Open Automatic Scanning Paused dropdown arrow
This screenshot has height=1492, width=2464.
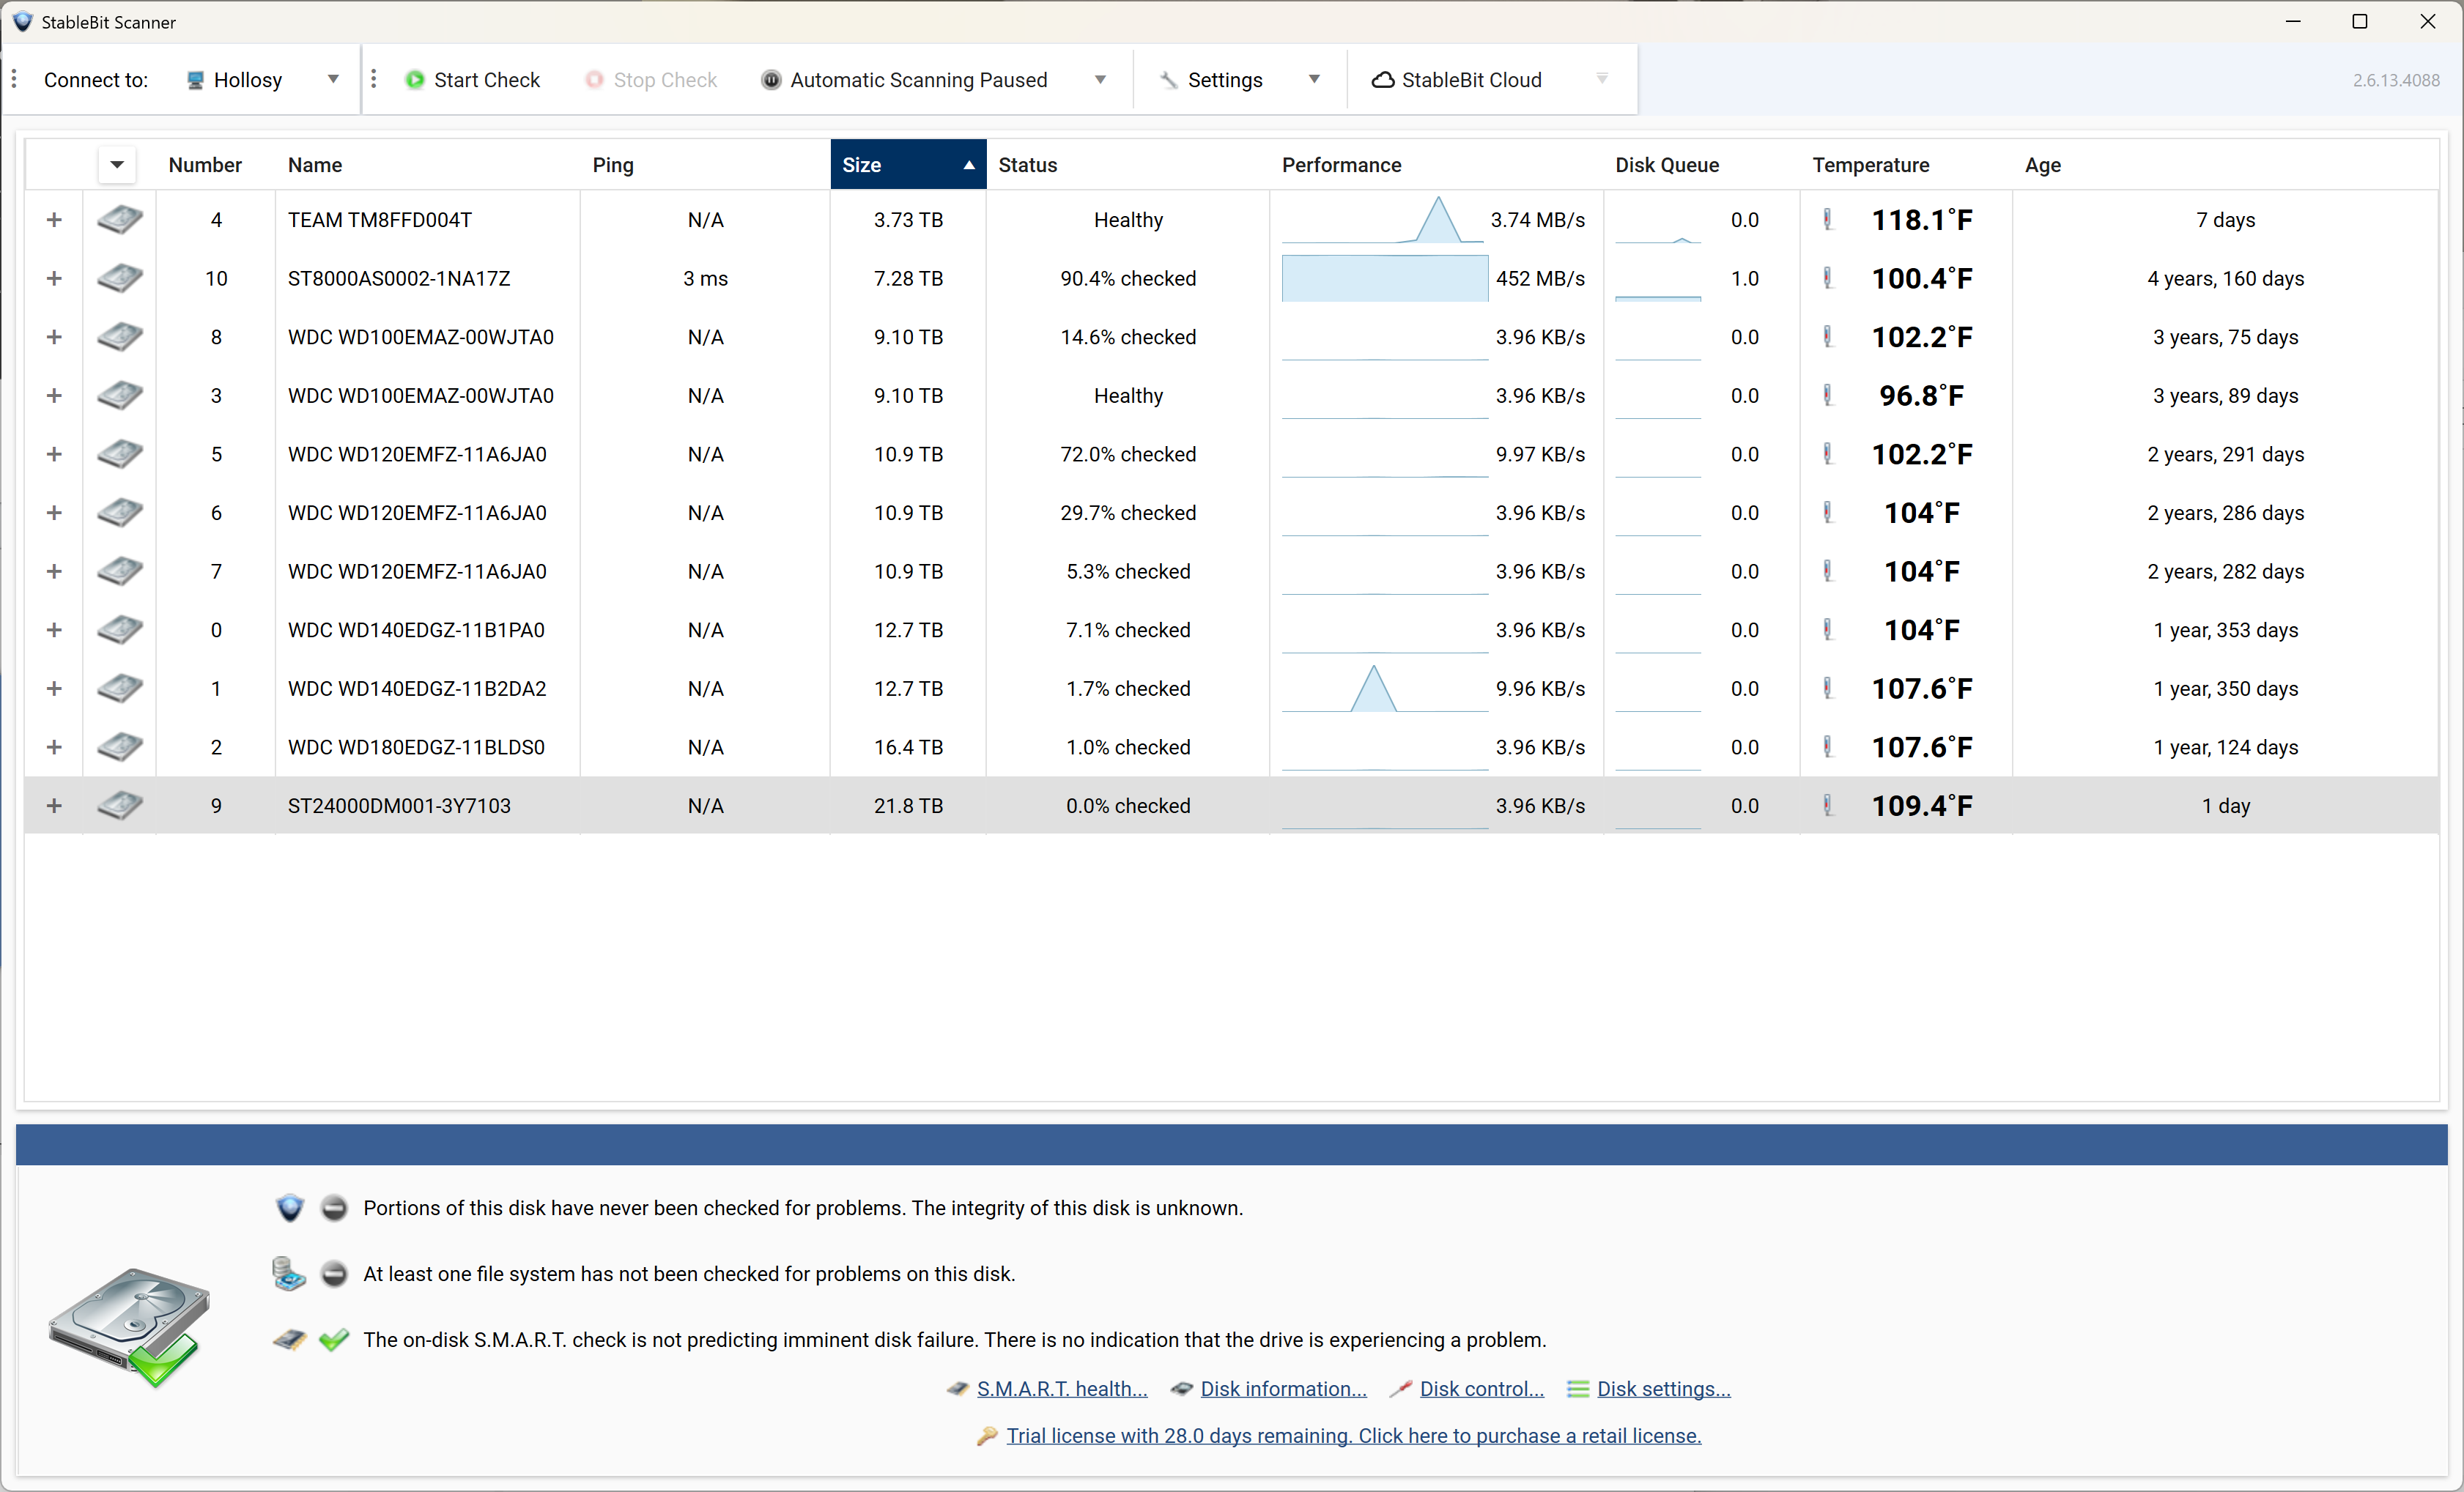[1100, 80]
